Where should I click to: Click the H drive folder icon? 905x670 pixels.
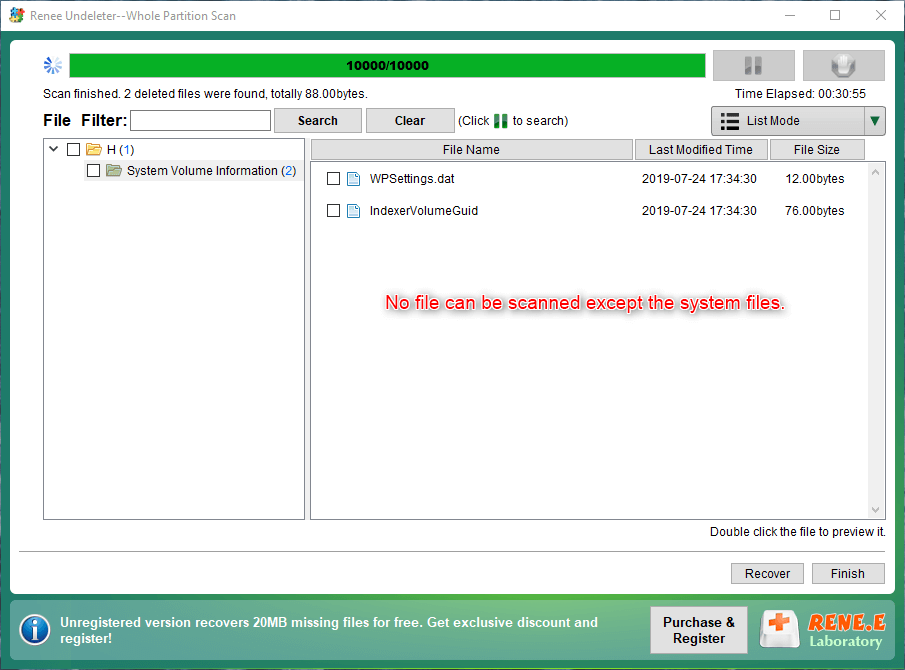94,150
